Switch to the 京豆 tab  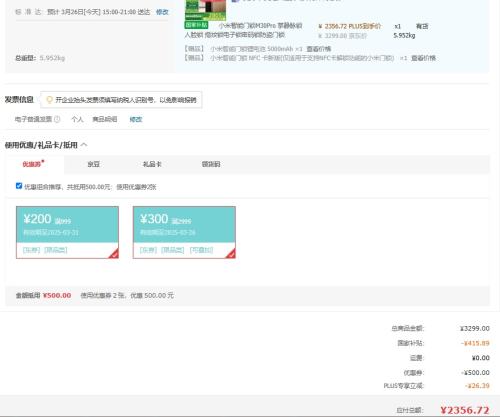[93, 164]
